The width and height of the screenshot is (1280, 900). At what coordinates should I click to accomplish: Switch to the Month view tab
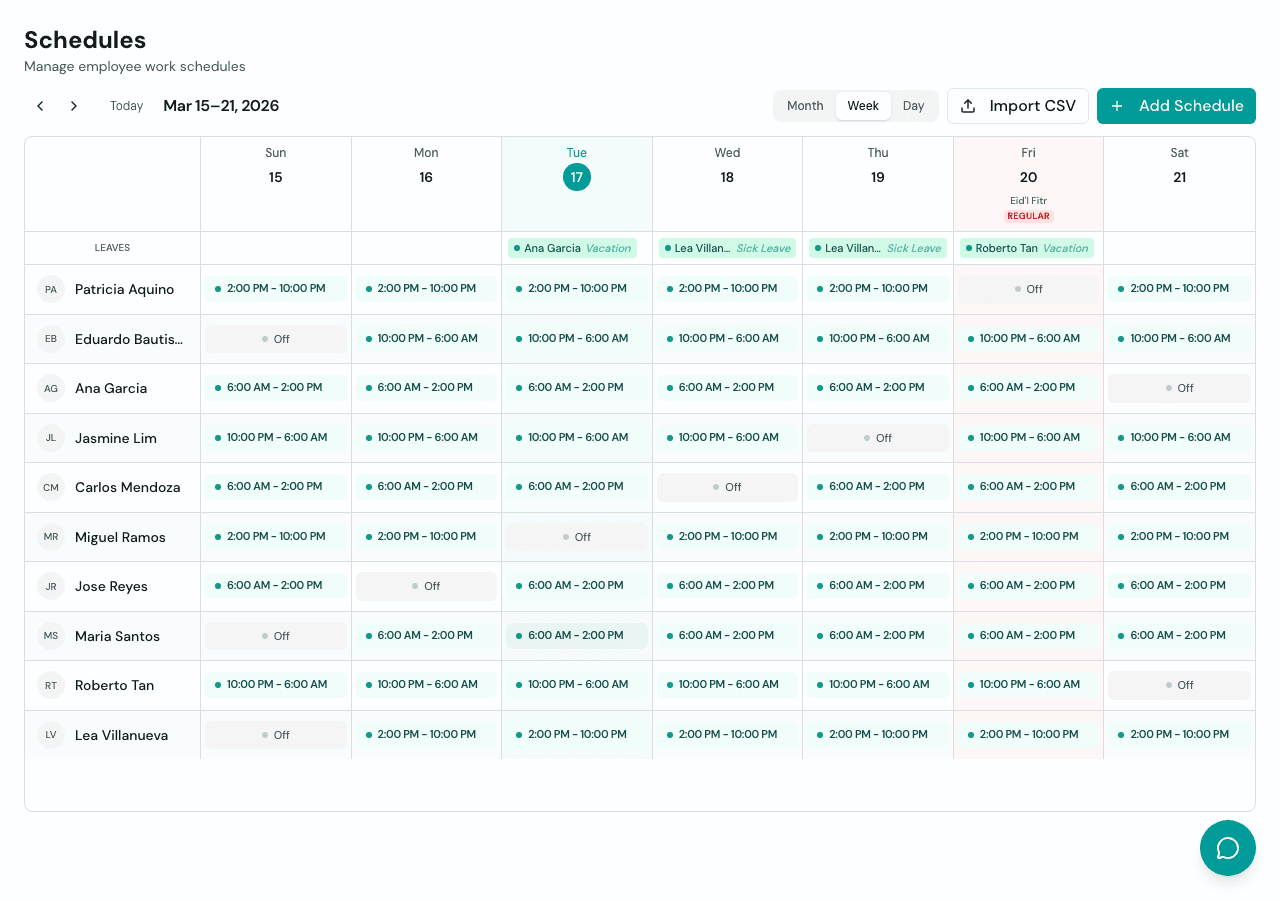point(805,105)
